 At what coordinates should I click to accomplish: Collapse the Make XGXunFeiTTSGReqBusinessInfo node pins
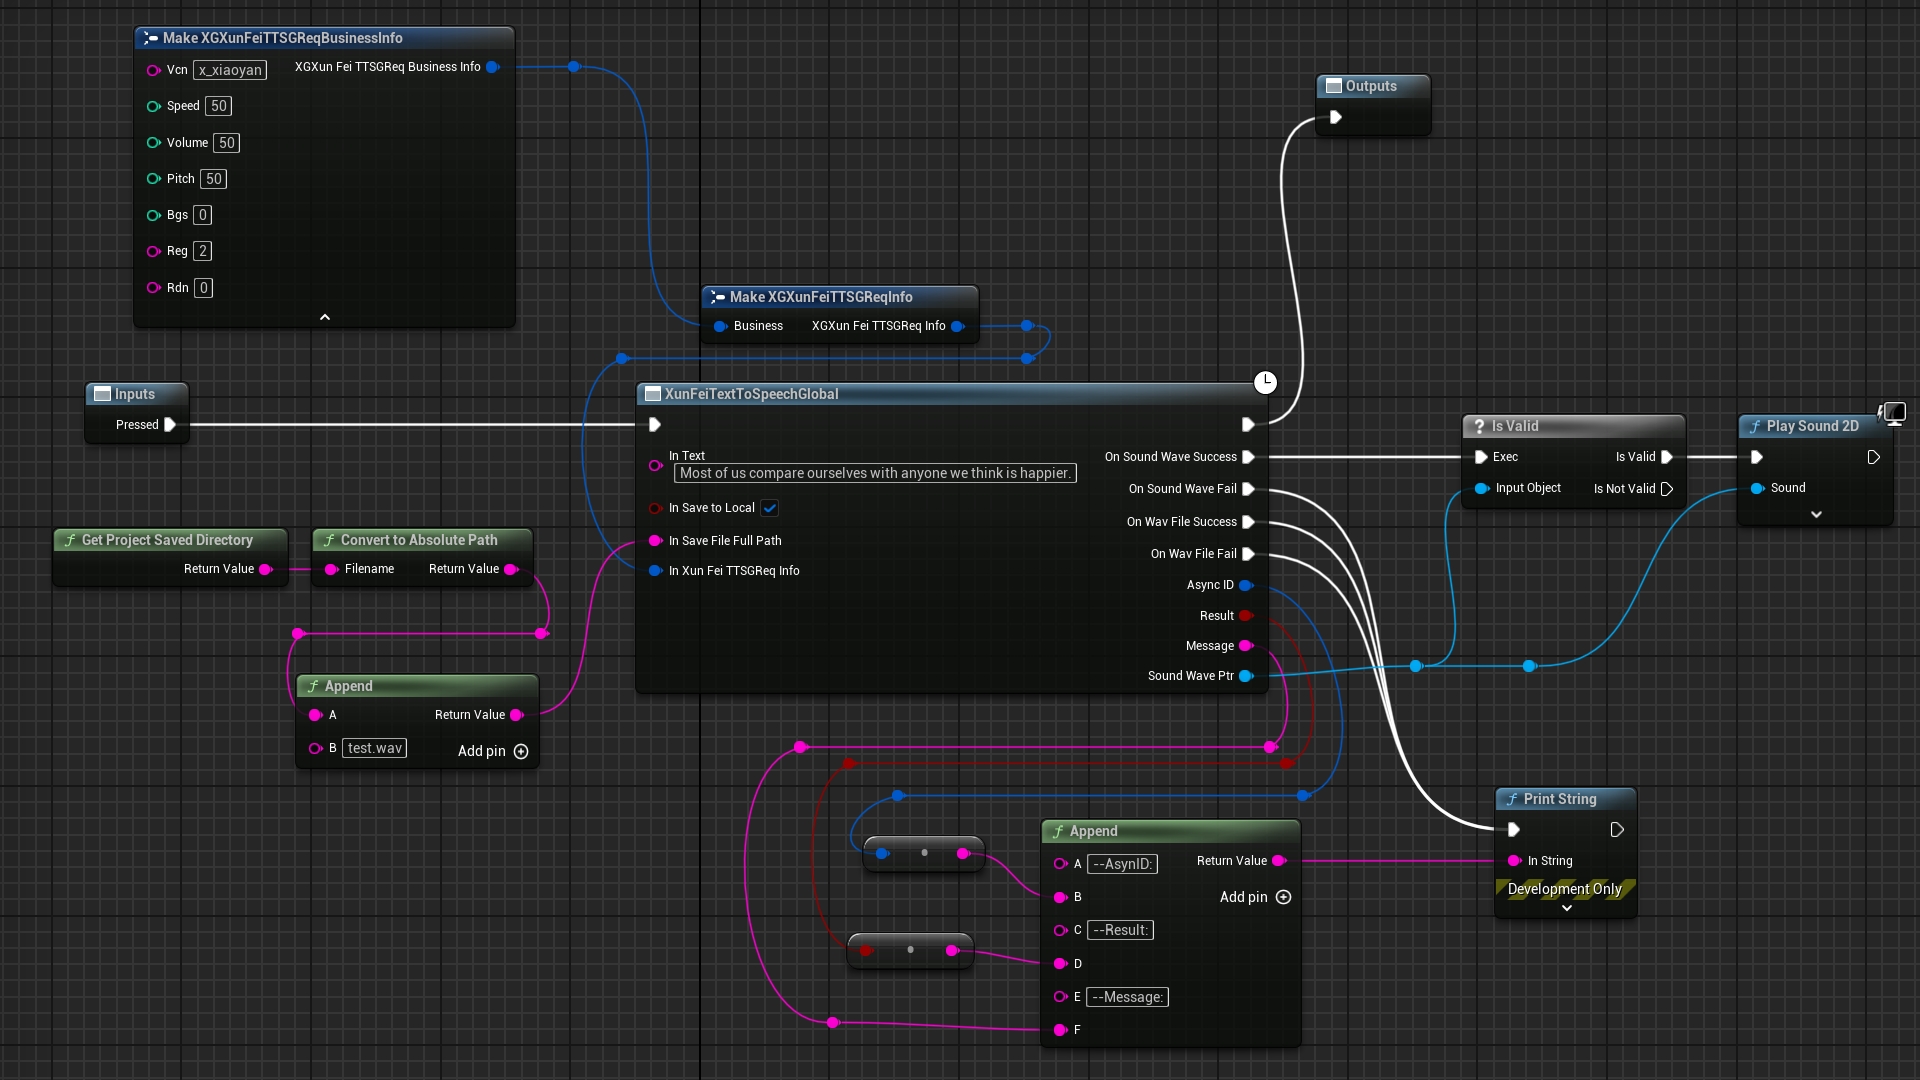click(x=324, y=317)
